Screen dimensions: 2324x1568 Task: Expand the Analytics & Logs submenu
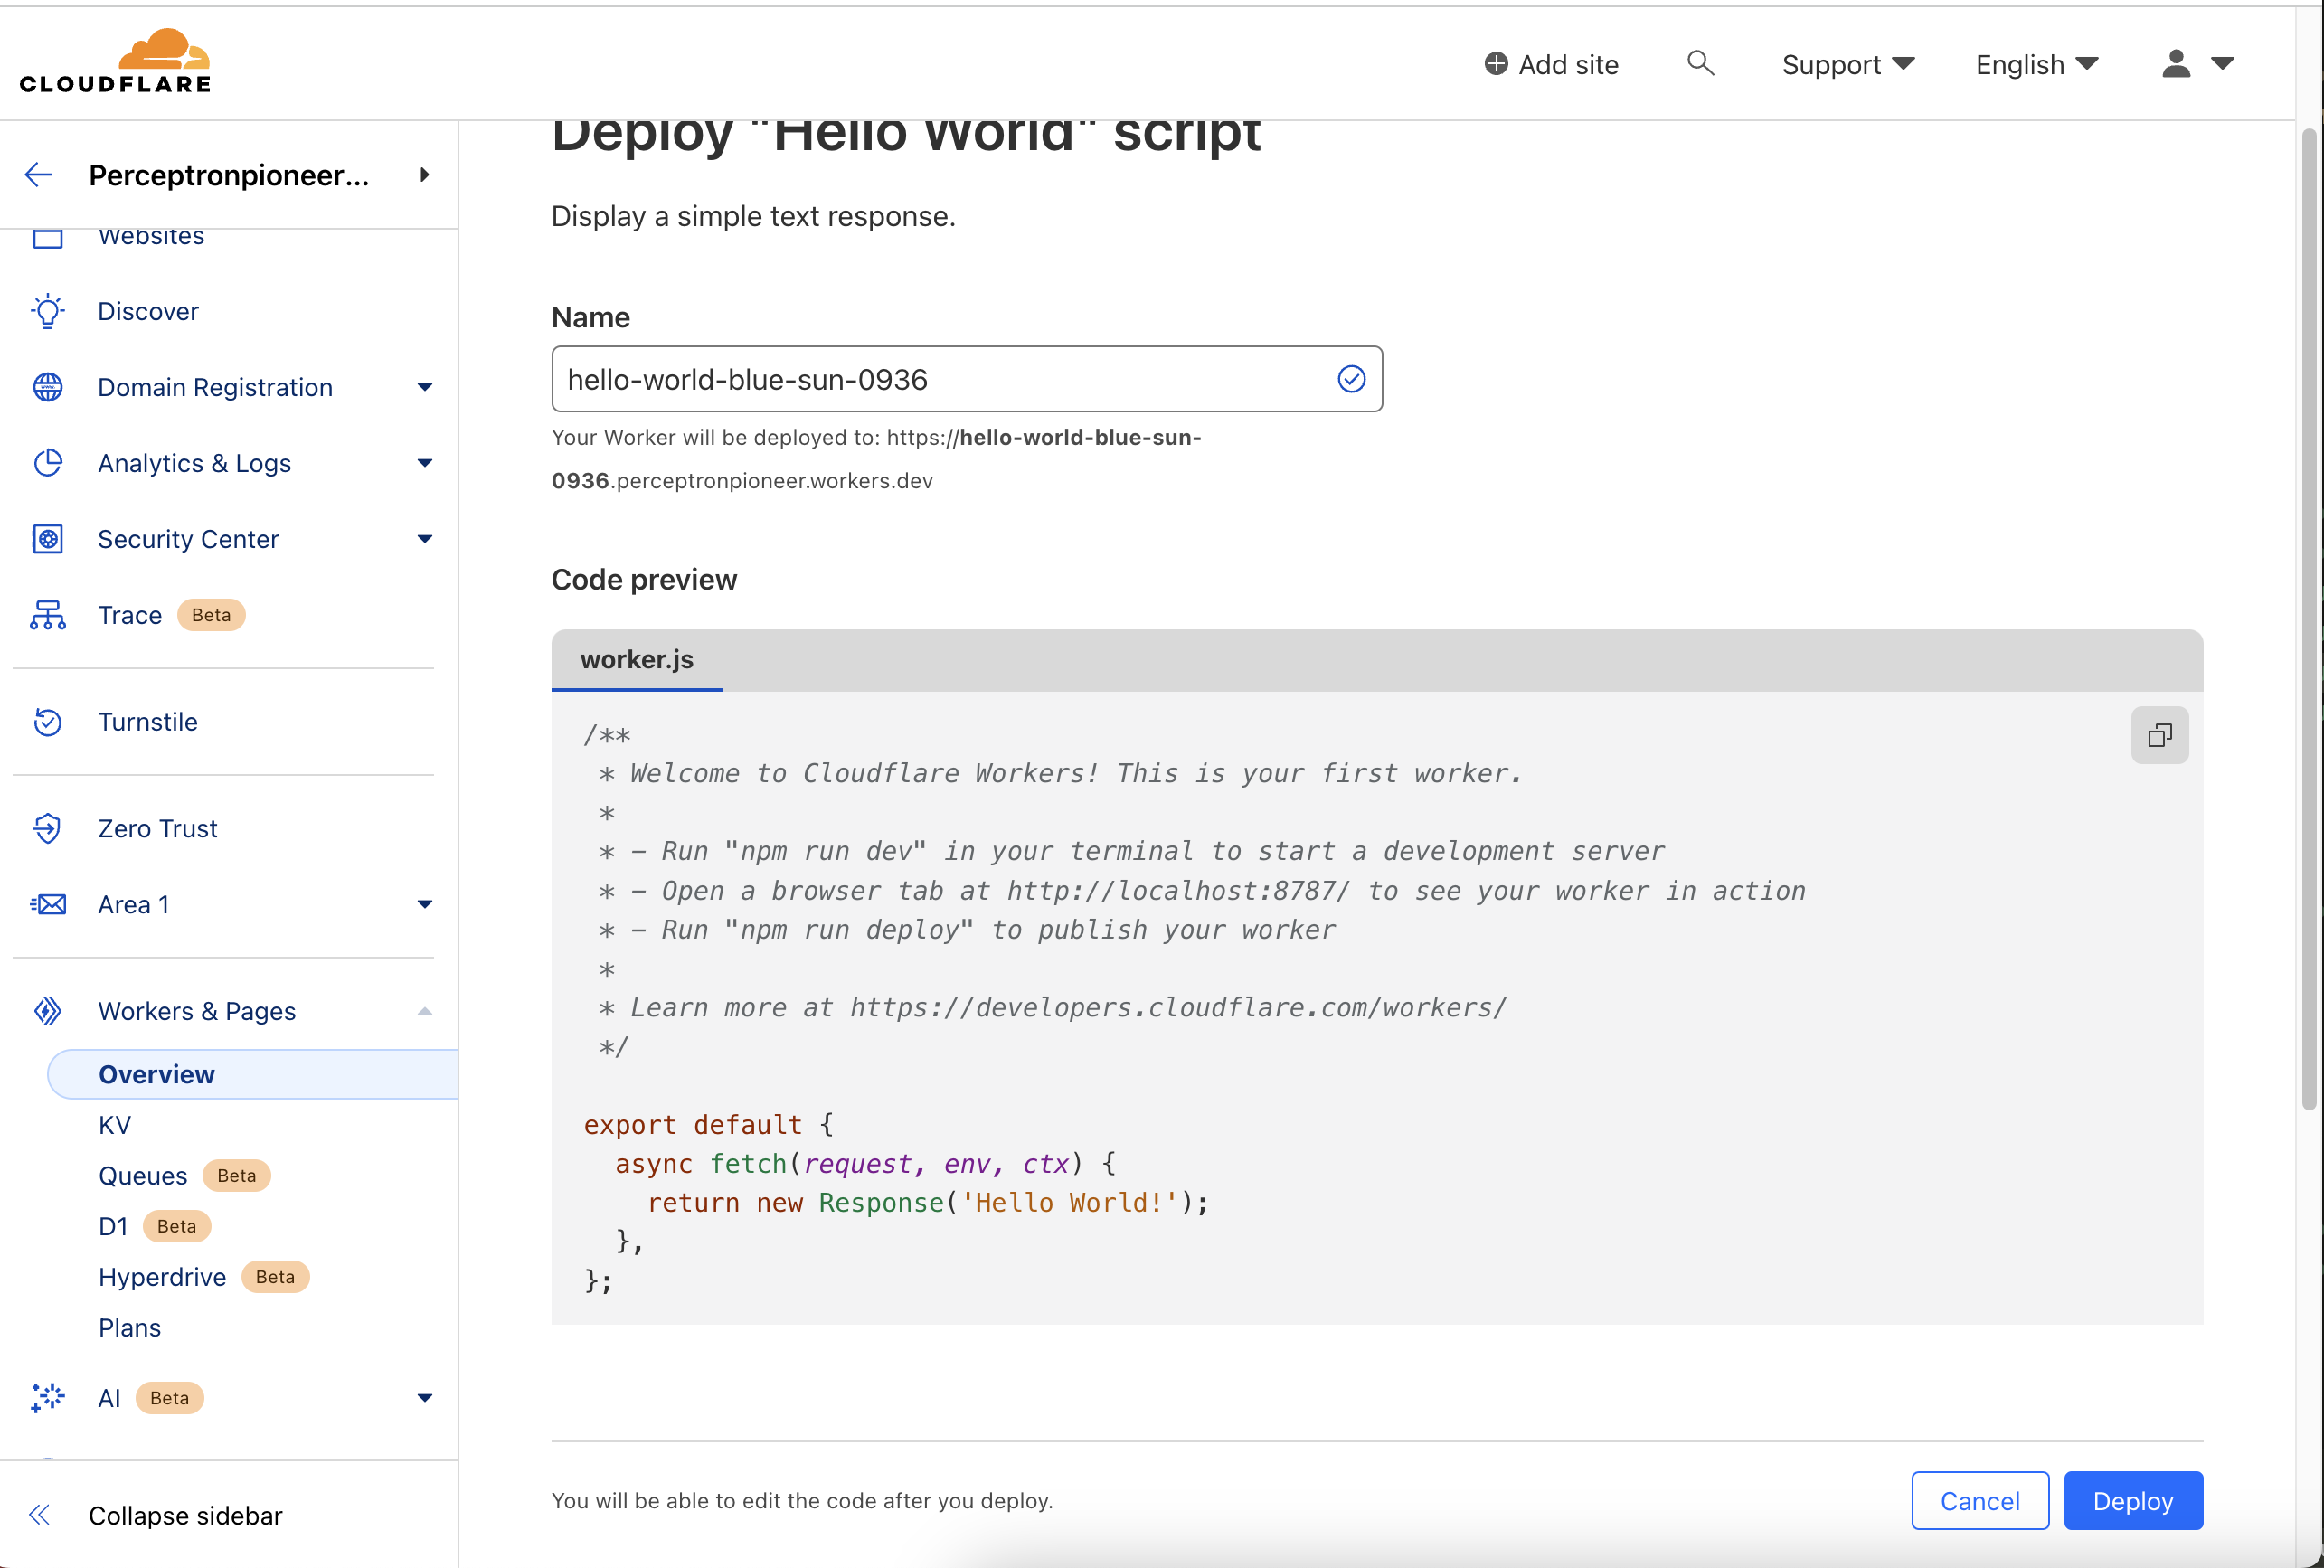coord(424,463)
